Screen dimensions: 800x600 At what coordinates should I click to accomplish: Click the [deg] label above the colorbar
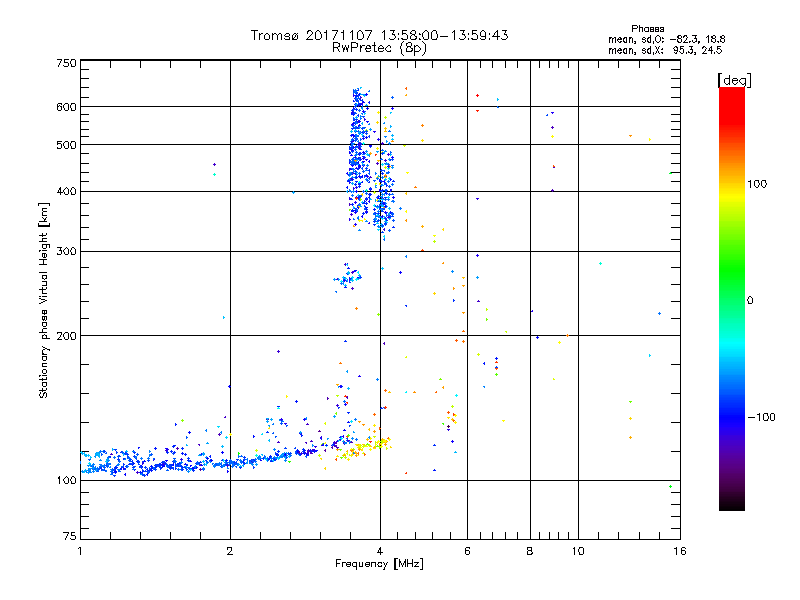pos(734,79)
